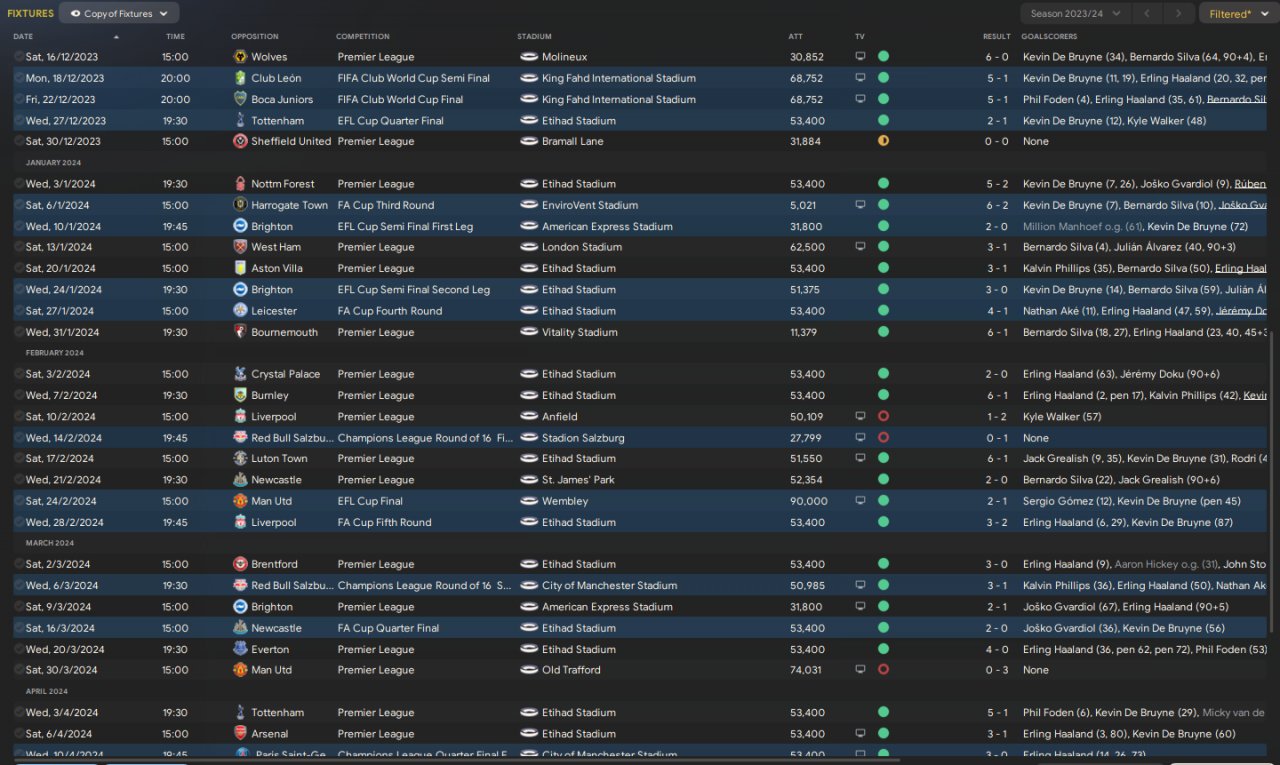Click the stadium icon beside Old Trafford
The height and width of the screenshot is (765, 1280).
coord(529,670)
